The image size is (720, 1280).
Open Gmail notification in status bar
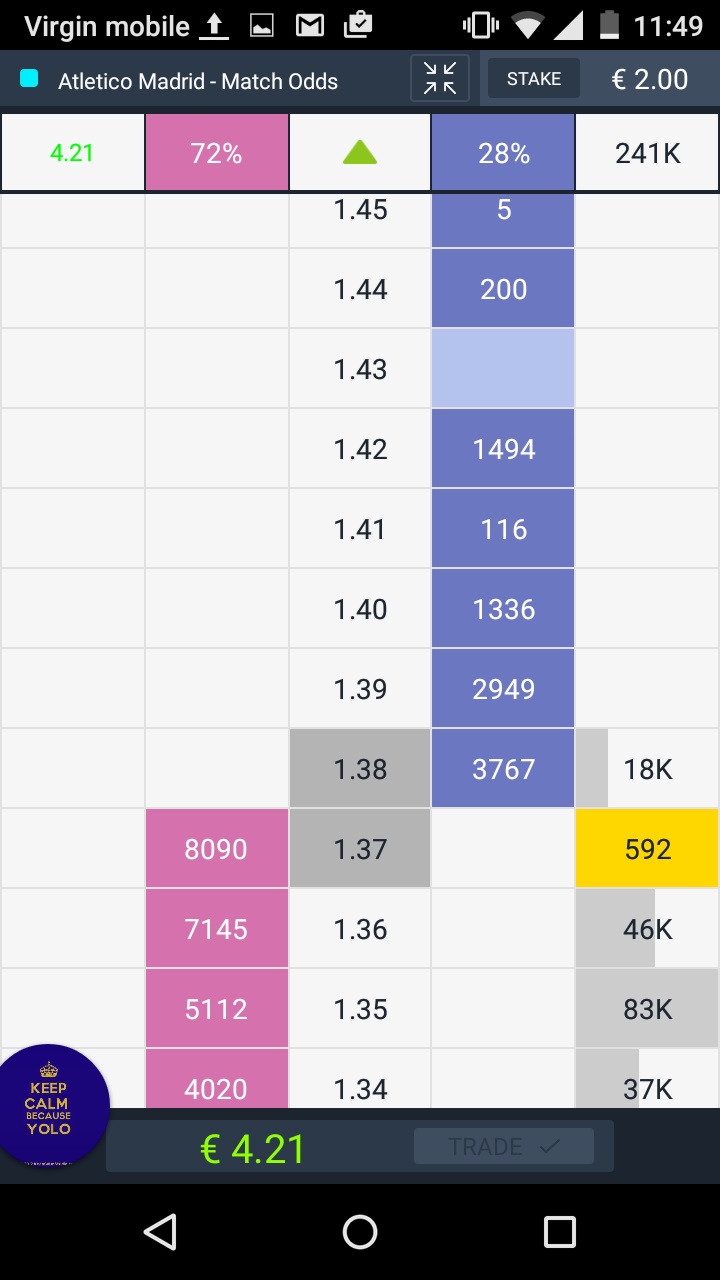pos(310,26)
